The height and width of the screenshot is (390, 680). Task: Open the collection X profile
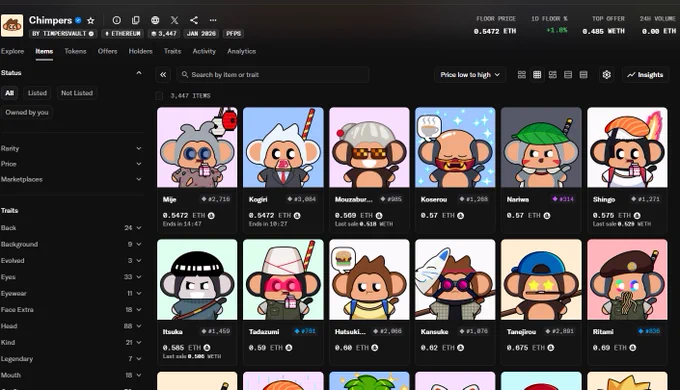[174, 20]
